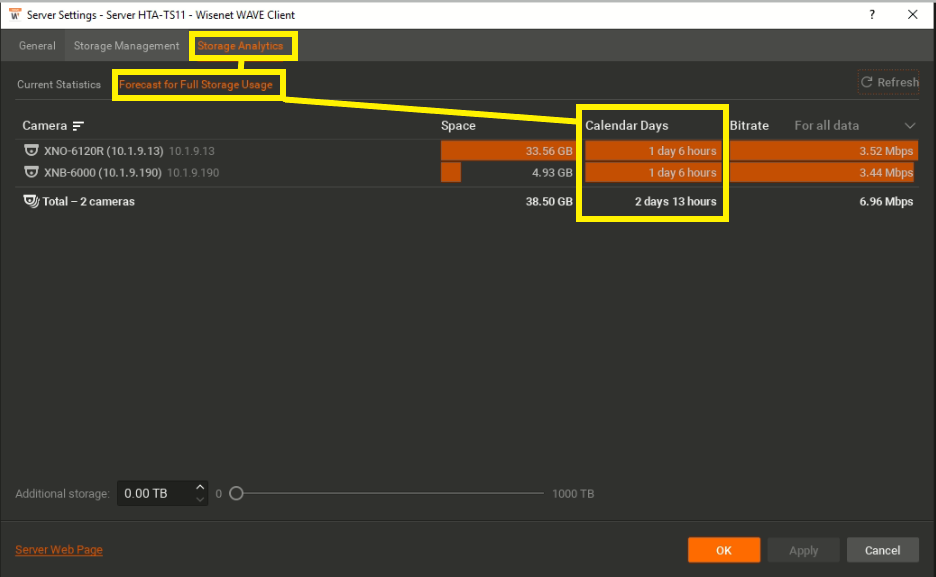Refresh the storage analytics data
936x577 pixels.
(x=889, y=82)
